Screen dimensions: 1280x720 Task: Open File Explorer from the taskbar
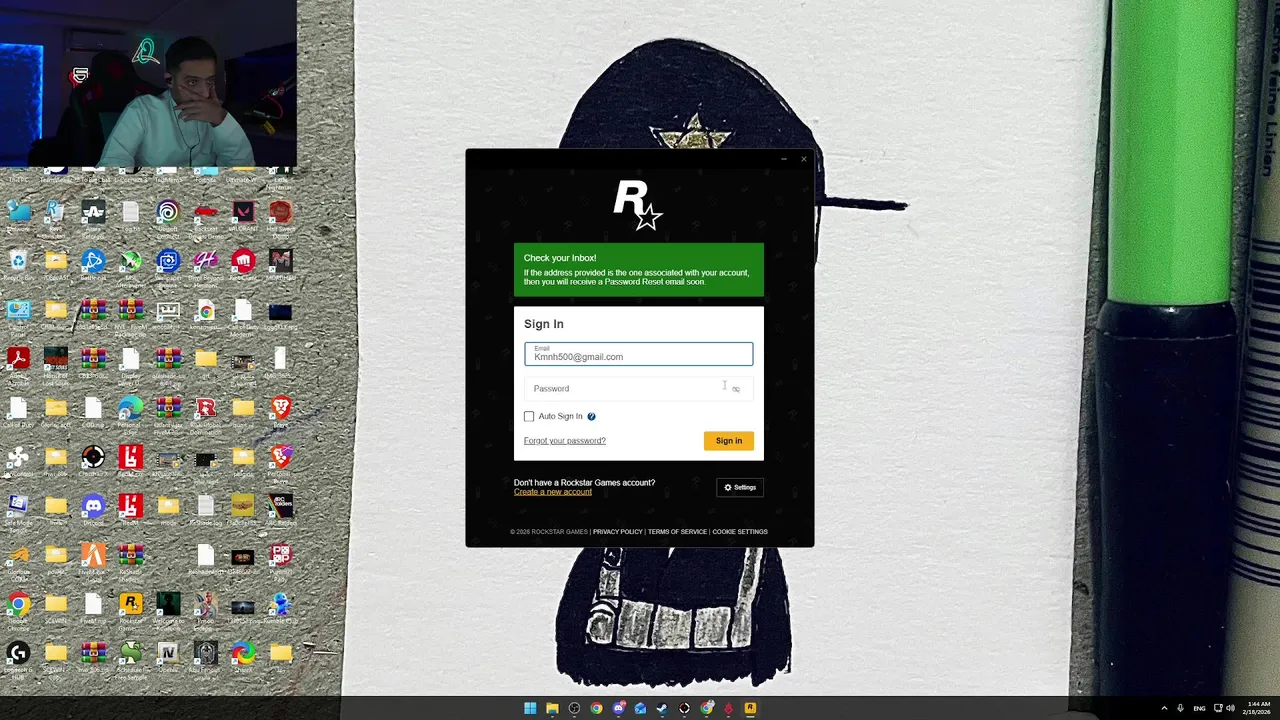[x=552, y=708]
